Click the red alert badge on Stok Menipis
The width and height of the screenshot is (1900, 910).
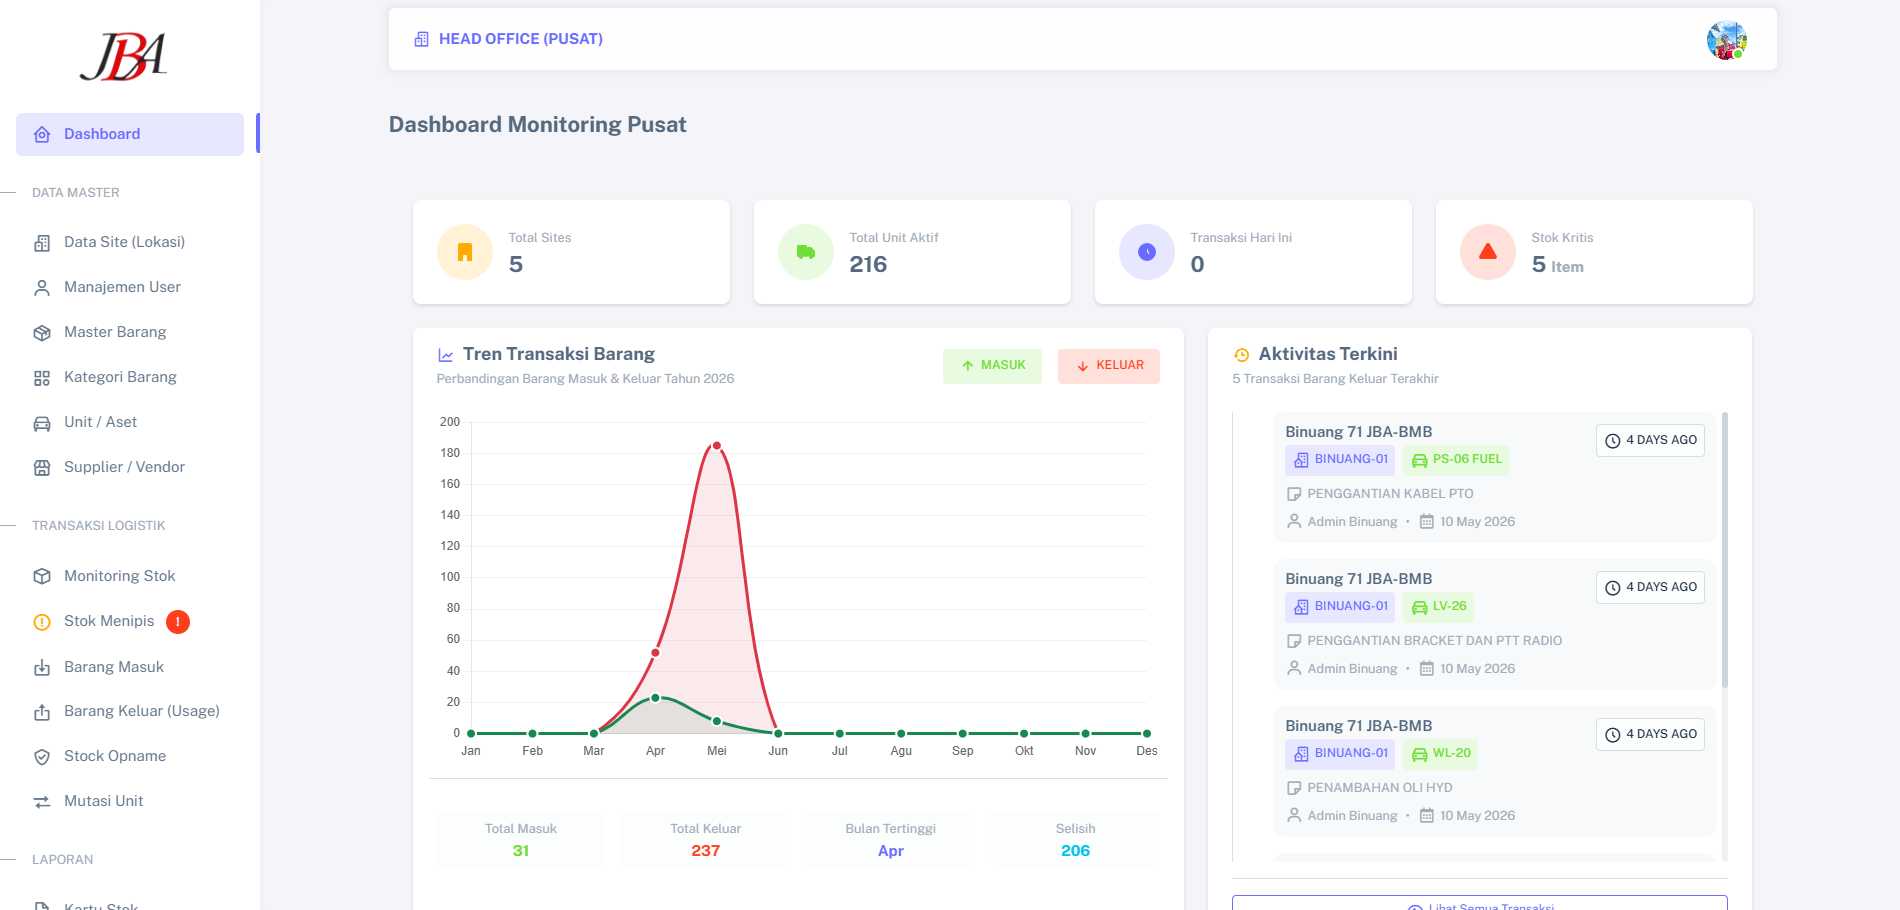178,622
